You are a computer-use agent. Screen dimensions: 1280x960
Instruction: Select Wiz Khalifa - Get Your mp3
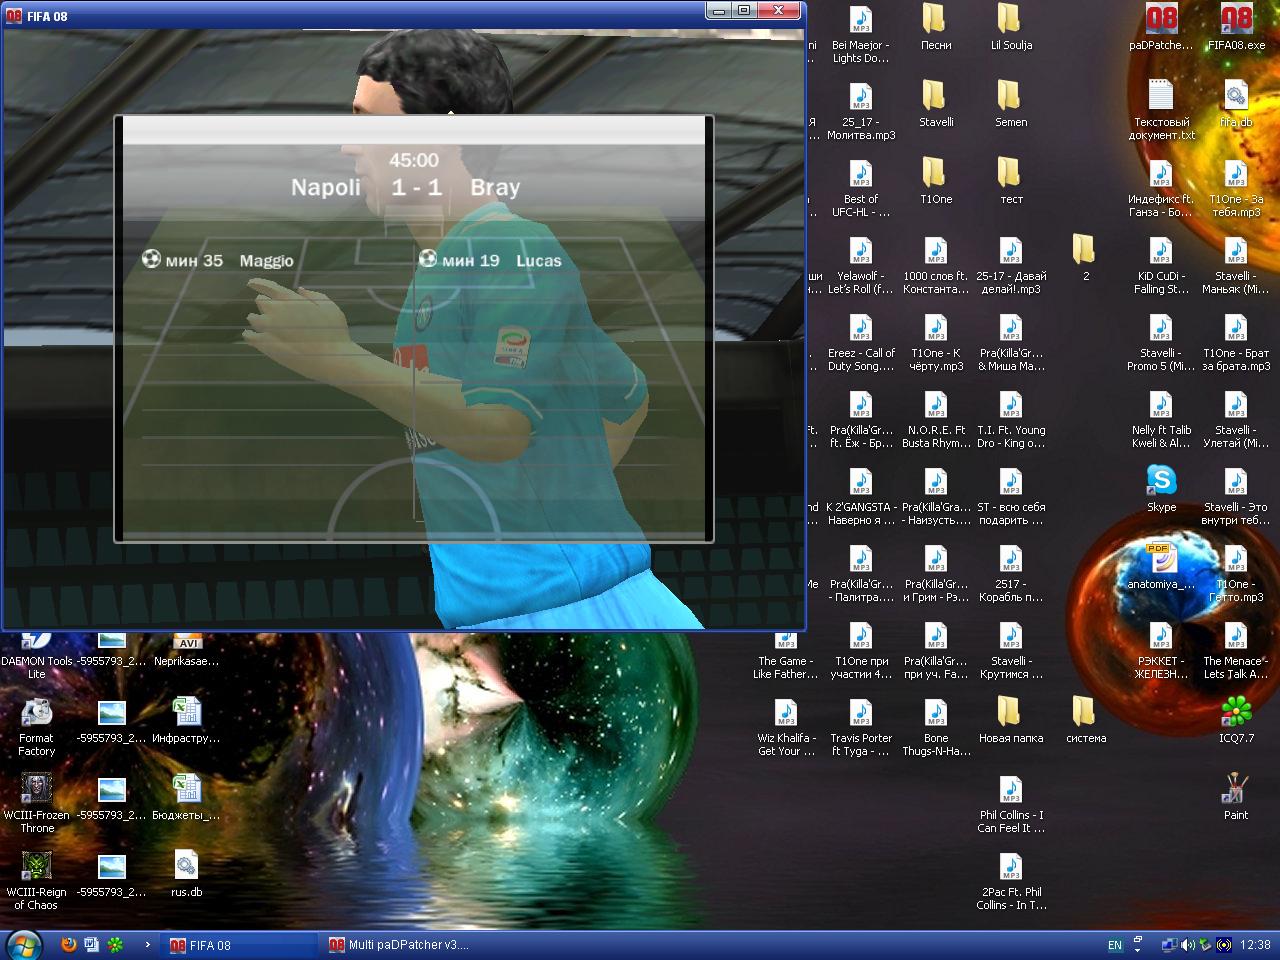coord(786,726)
